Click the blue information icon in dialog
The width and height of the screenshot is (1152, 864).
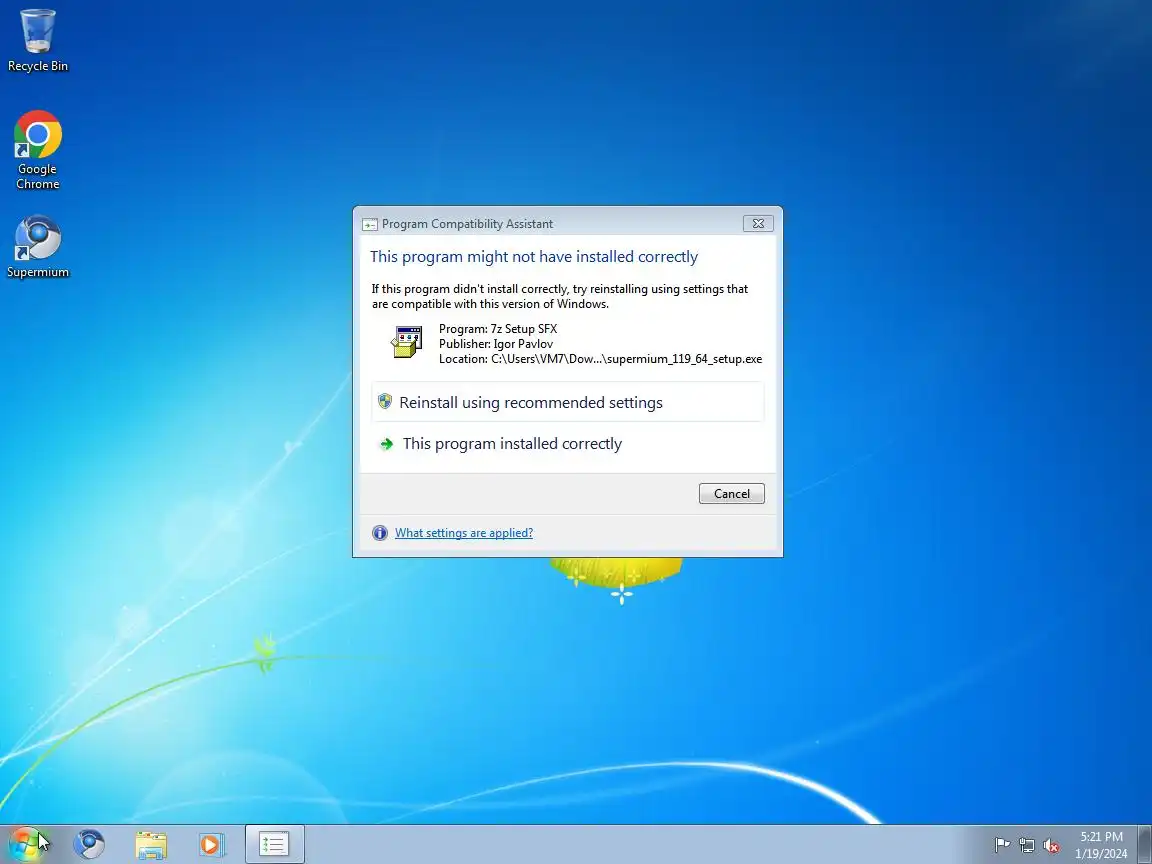coord(380,533)
